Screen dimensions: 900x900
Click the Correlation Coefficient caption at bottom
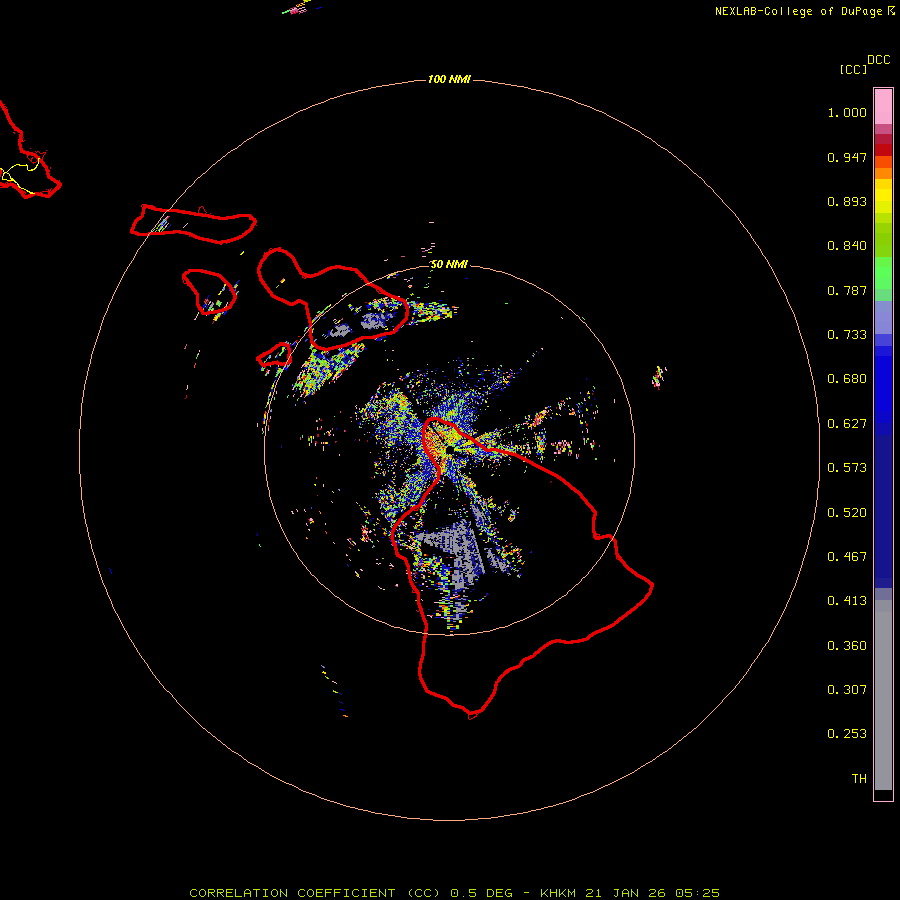coord(454,893)
